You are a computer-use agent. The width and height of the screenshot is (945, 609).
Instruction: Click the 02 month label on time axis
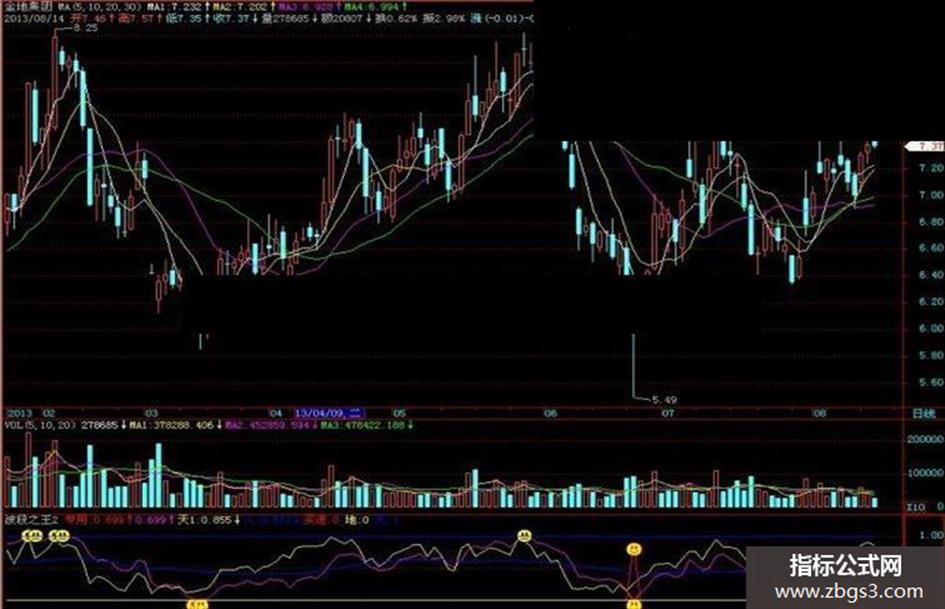[x=49, y=414]
